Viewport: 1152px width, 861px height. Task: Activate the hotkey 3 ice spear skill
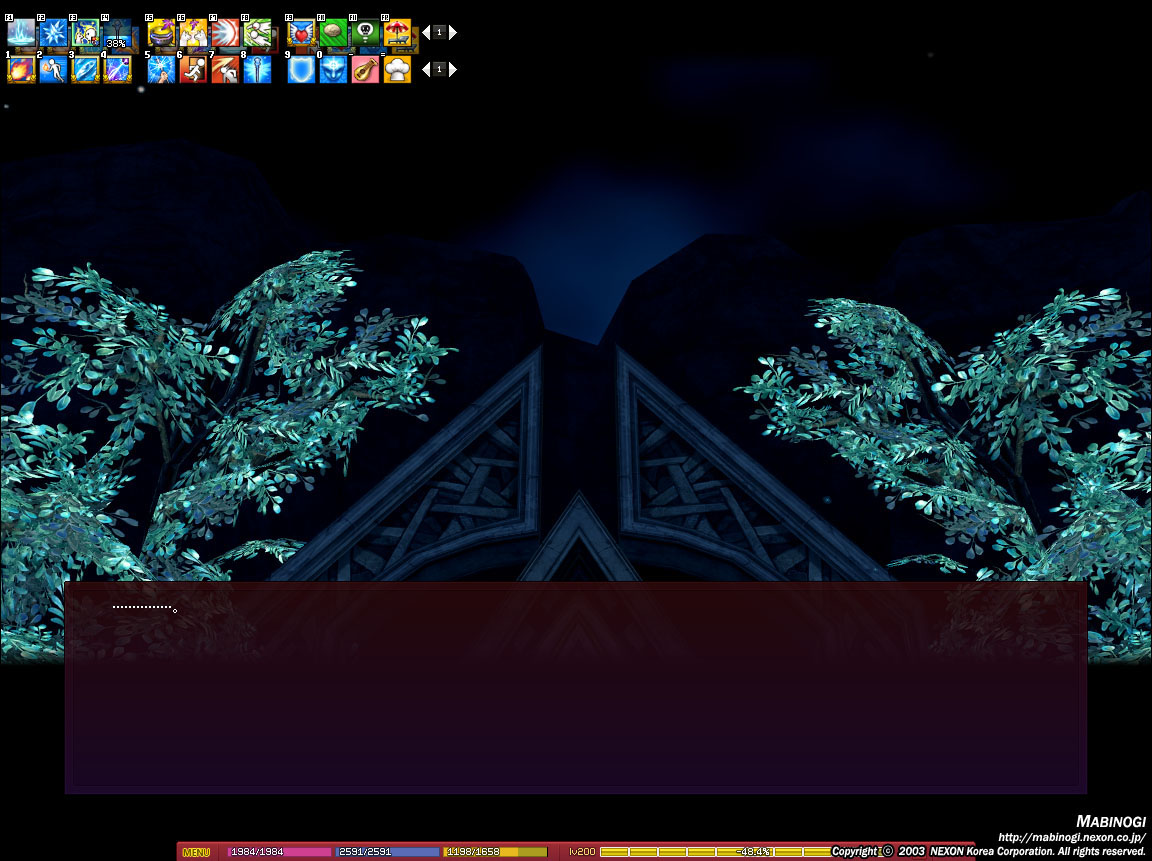pyautogui.click(x=85, y=70)
